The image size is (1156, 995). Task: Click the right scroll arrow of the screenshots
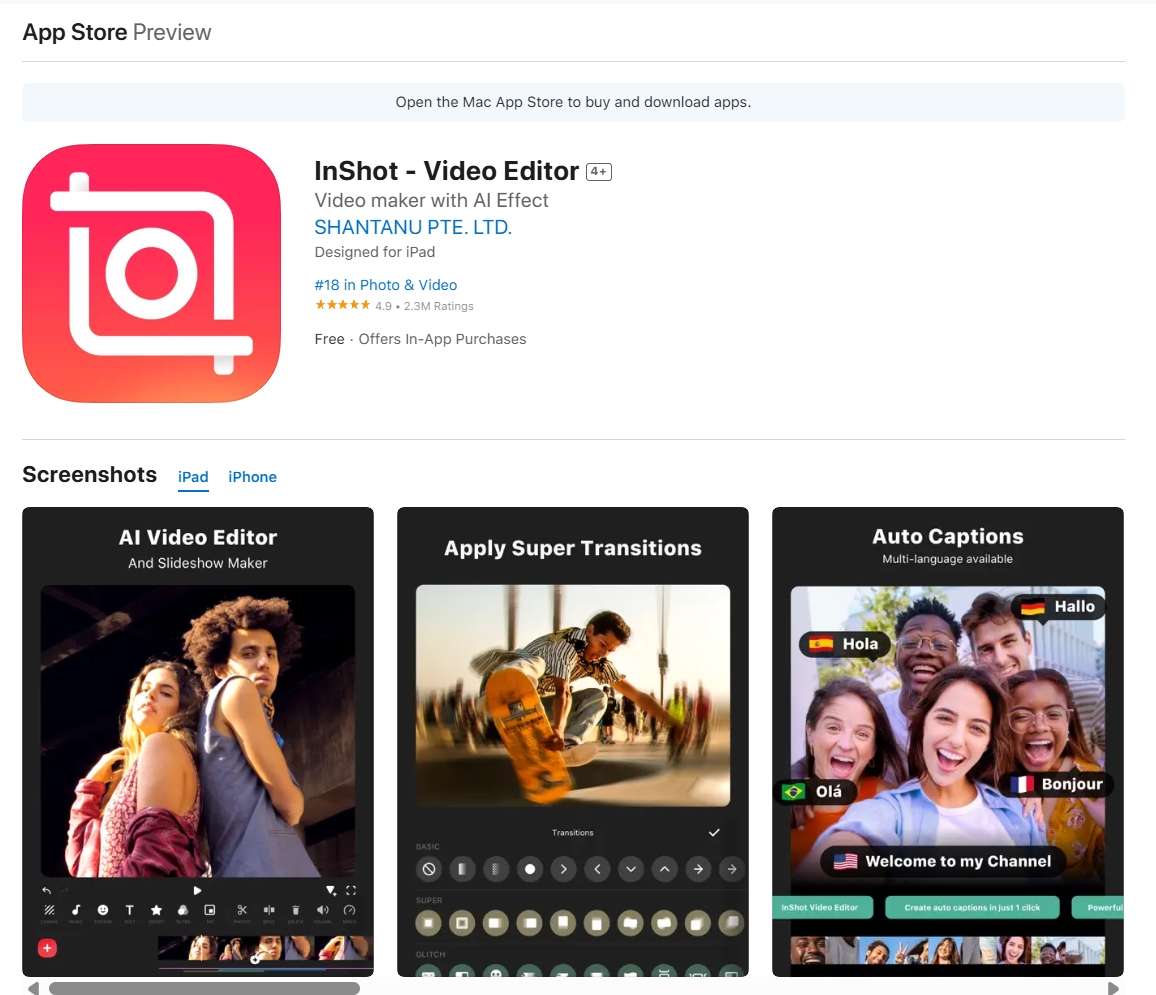pyautogui.click(x=1113, y=988)
